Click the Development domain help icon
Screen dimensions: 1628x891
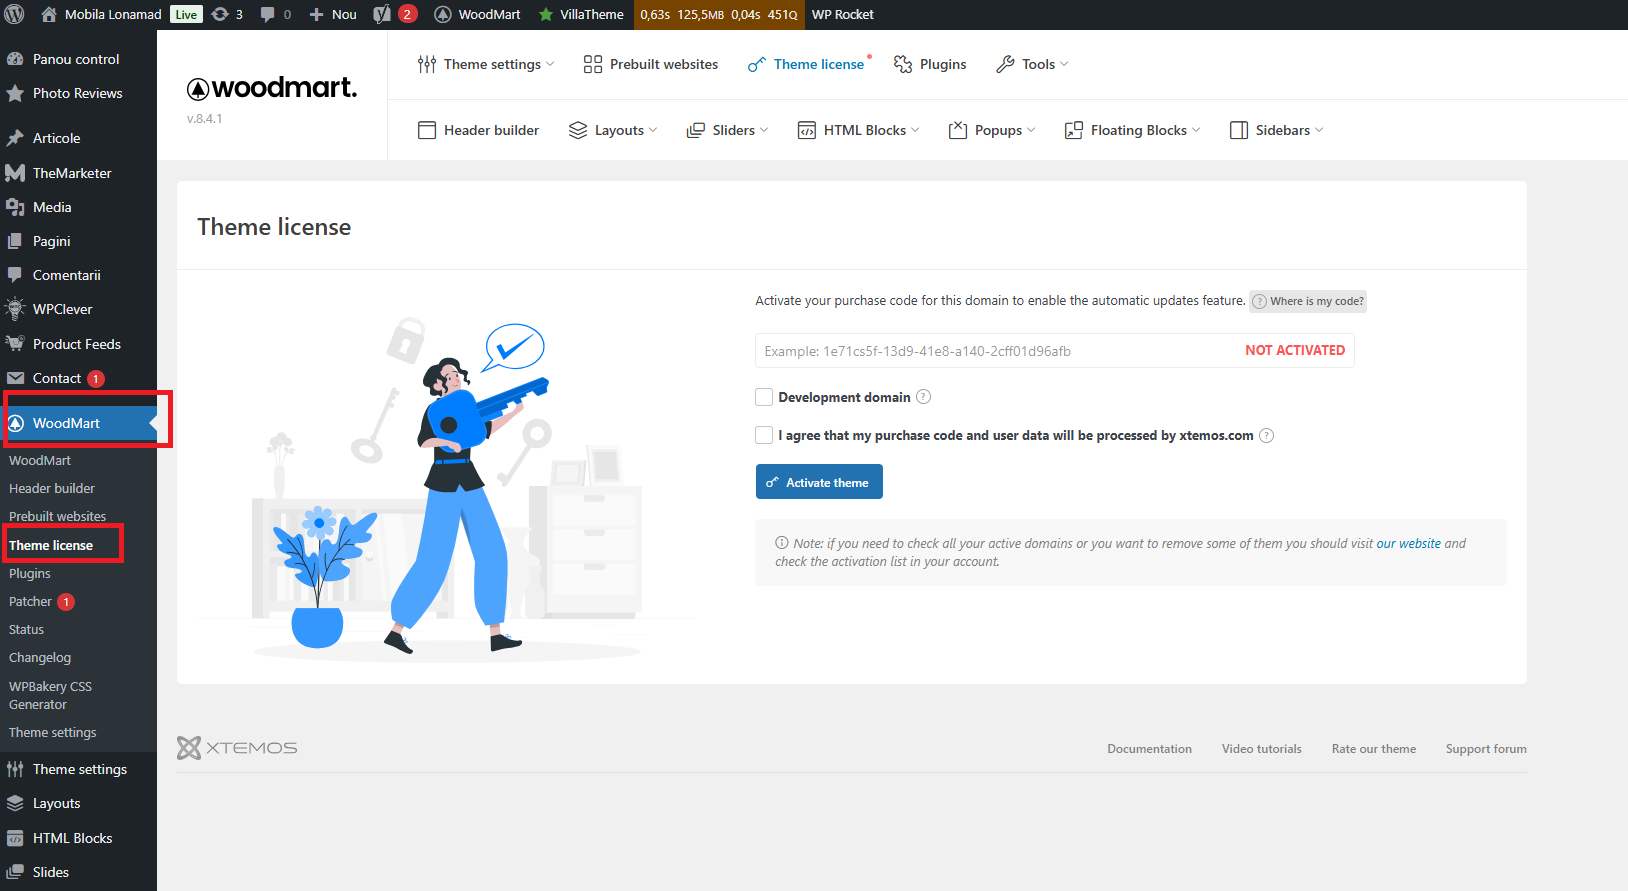(924, 397)
